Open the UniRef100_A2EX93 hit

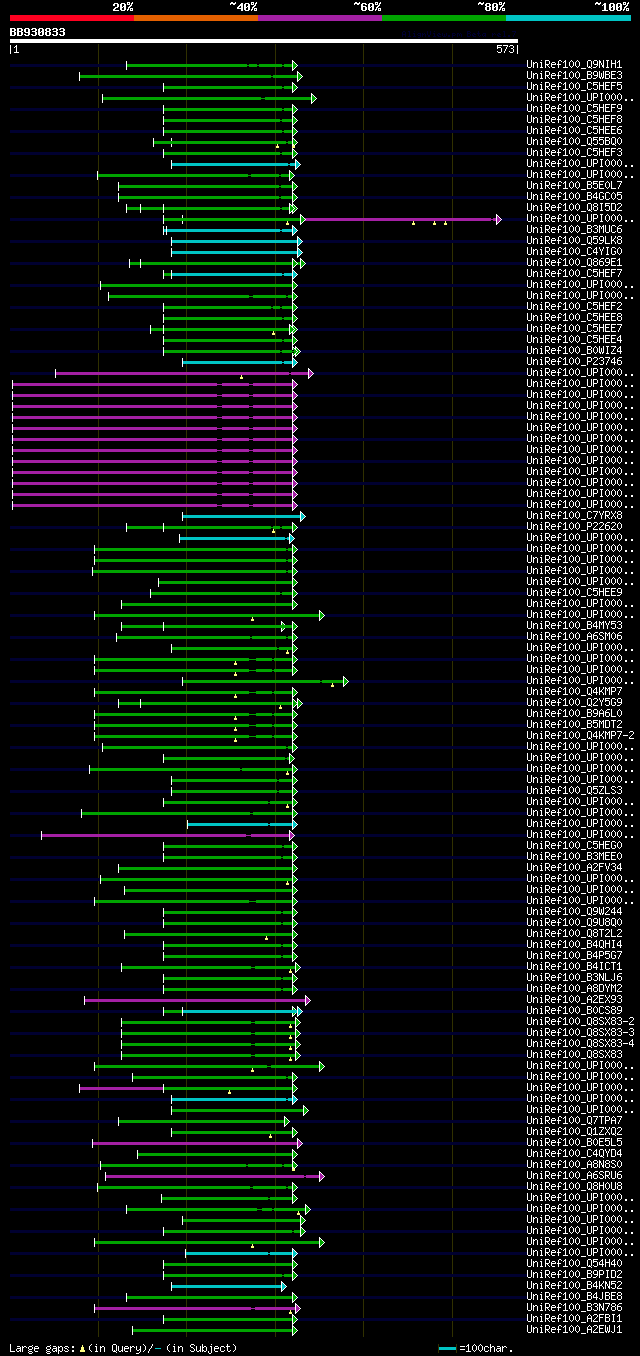pyautogui.click(x=572, y=1000)
